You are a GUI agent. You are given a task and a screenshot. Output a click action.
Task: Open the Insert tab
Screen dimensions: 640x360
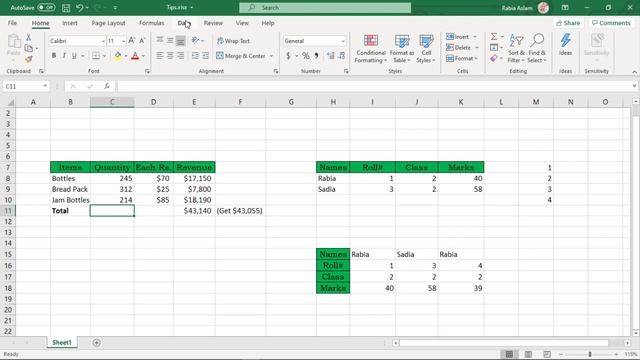(70, 23)
